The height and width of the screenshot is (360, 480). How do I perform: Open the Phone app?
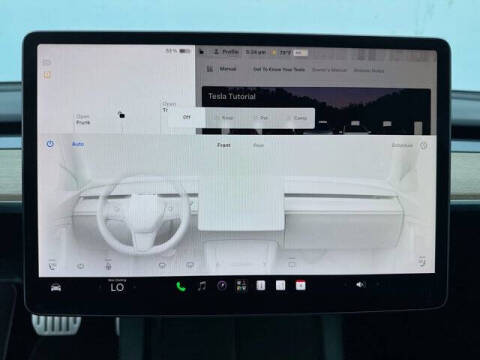pos(181,286)
